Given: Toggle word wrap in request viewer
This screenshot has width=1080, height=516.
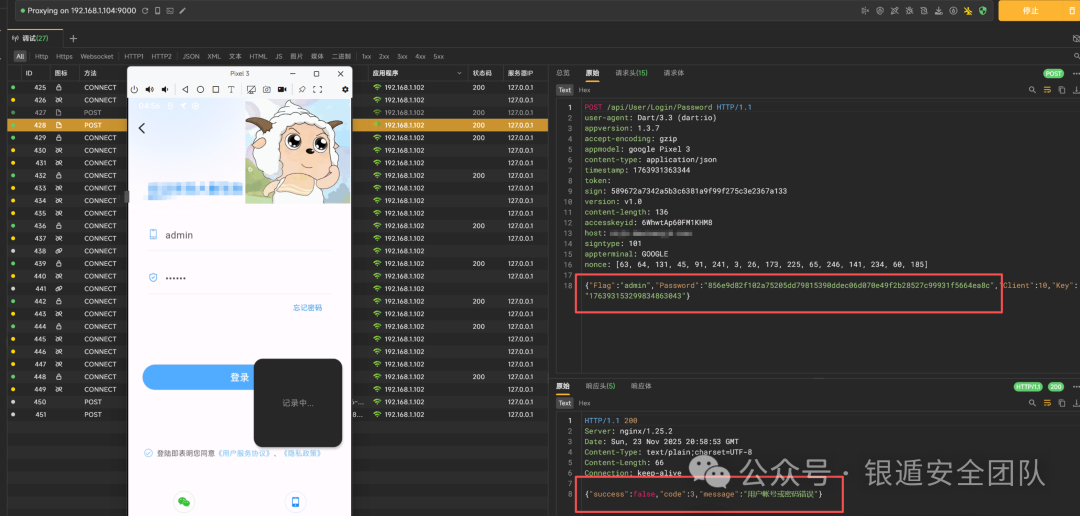Looking at the screenshot, I should pyautogui.click(x=1047, y=90).
